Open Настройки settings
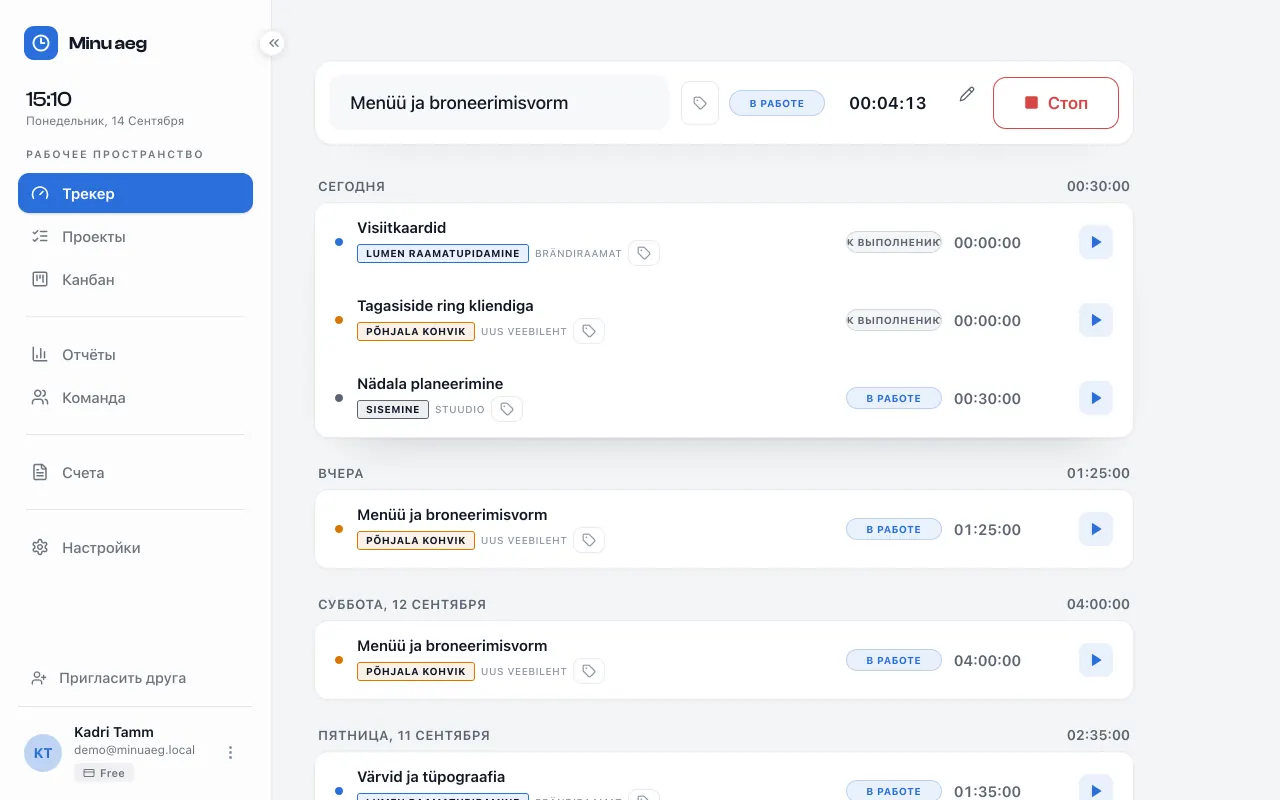 point(135,548)
